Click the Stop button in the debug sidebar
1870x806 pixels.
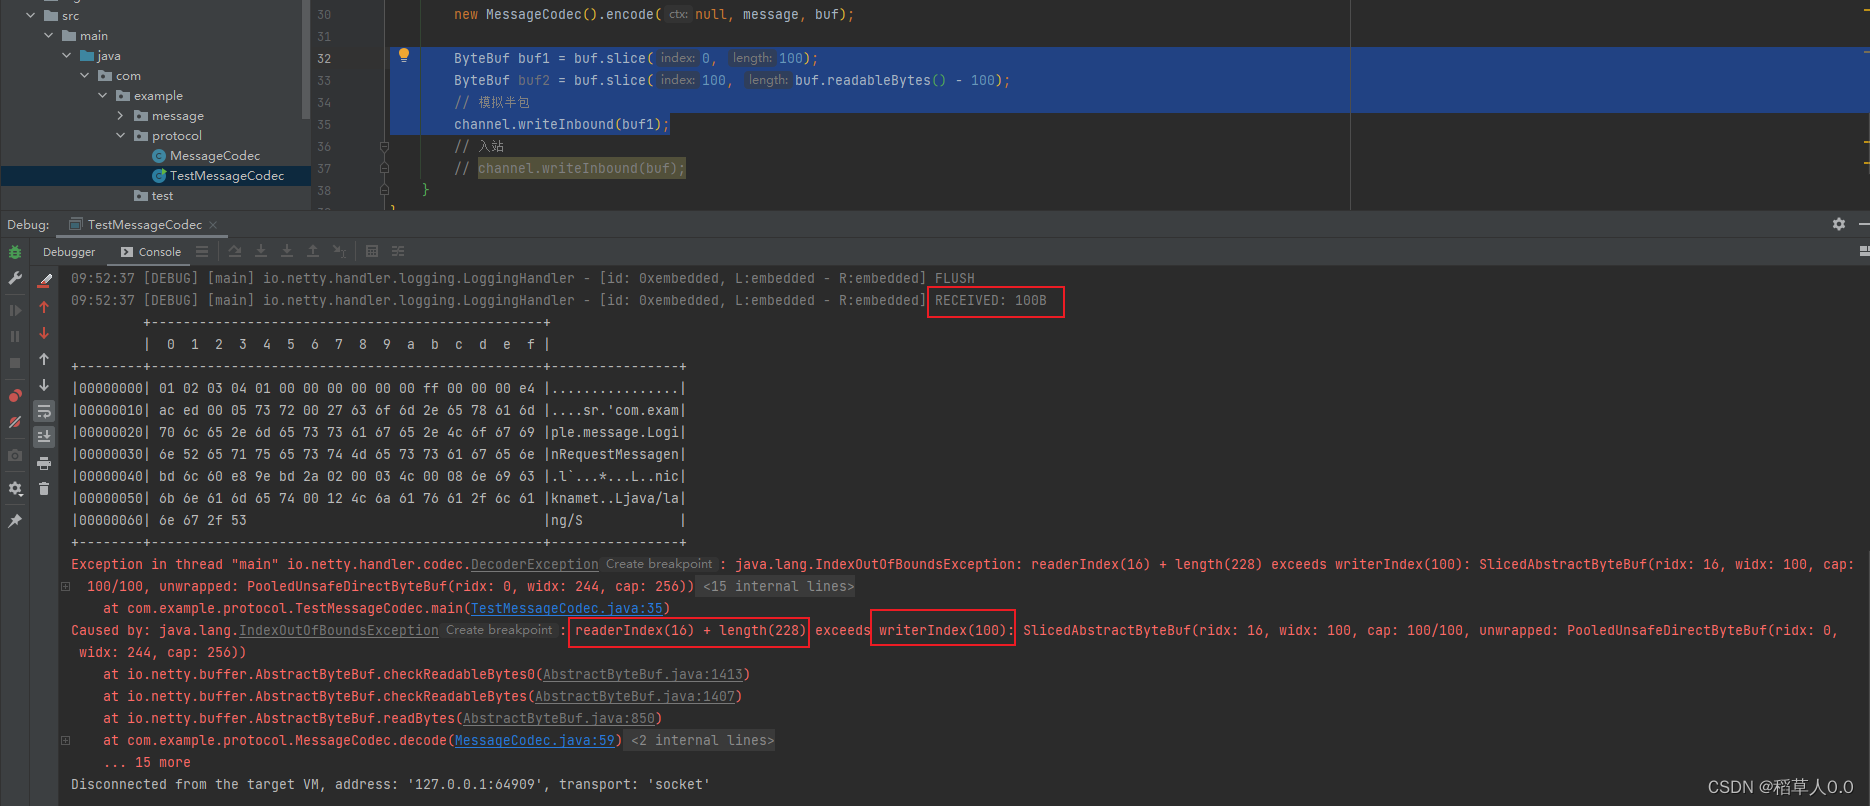point(15,363)
